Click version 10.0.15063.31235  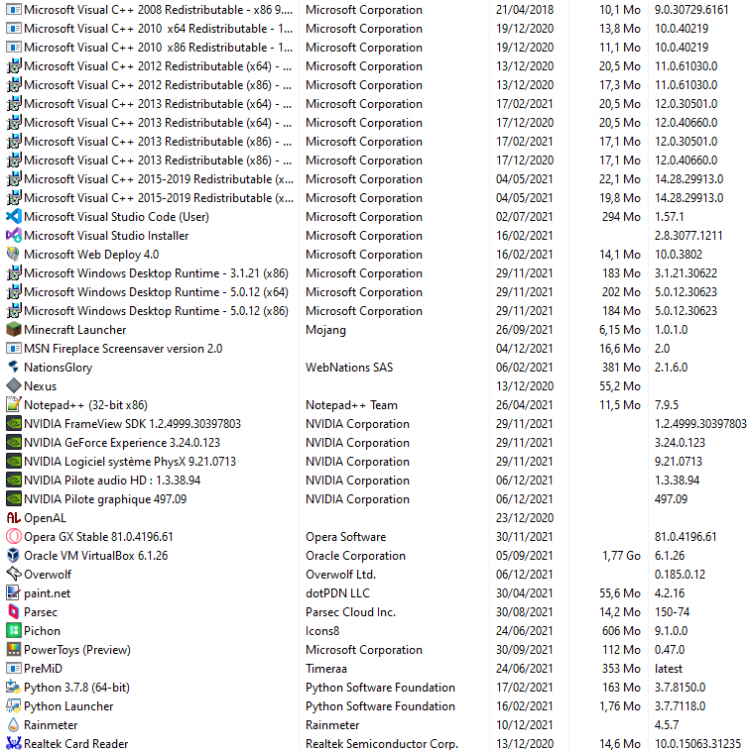tap(697, 744)
